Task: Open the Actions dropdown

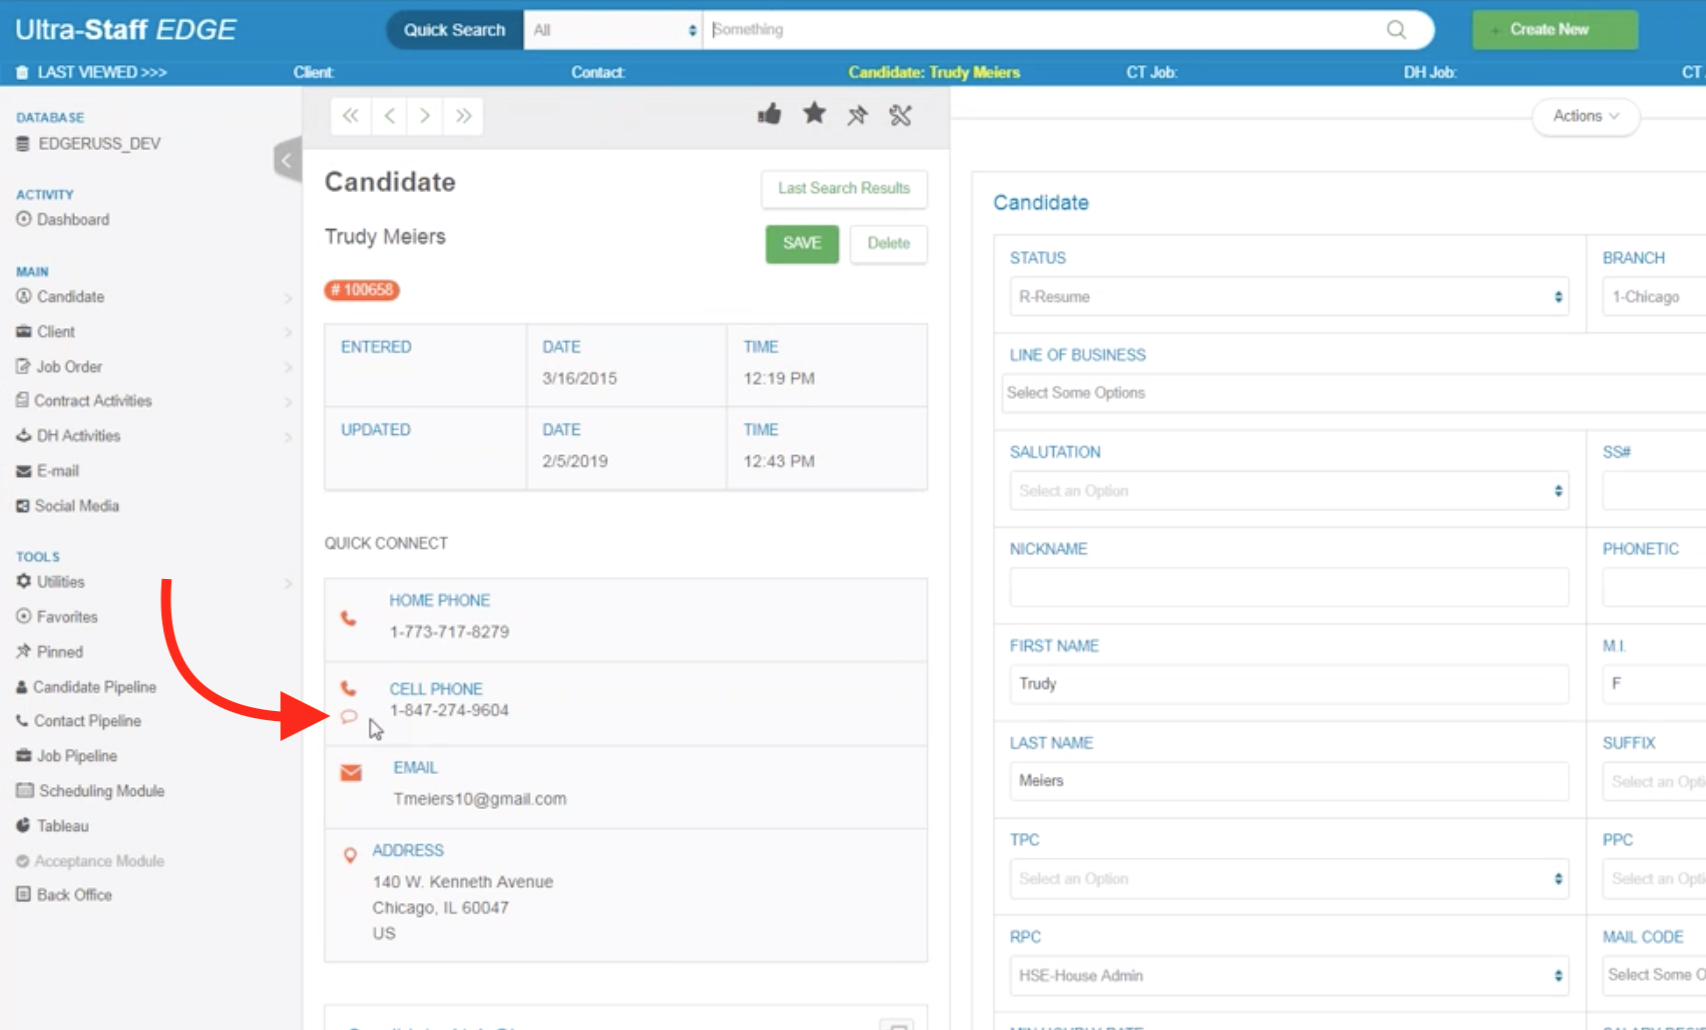Action: (1585, 116)
